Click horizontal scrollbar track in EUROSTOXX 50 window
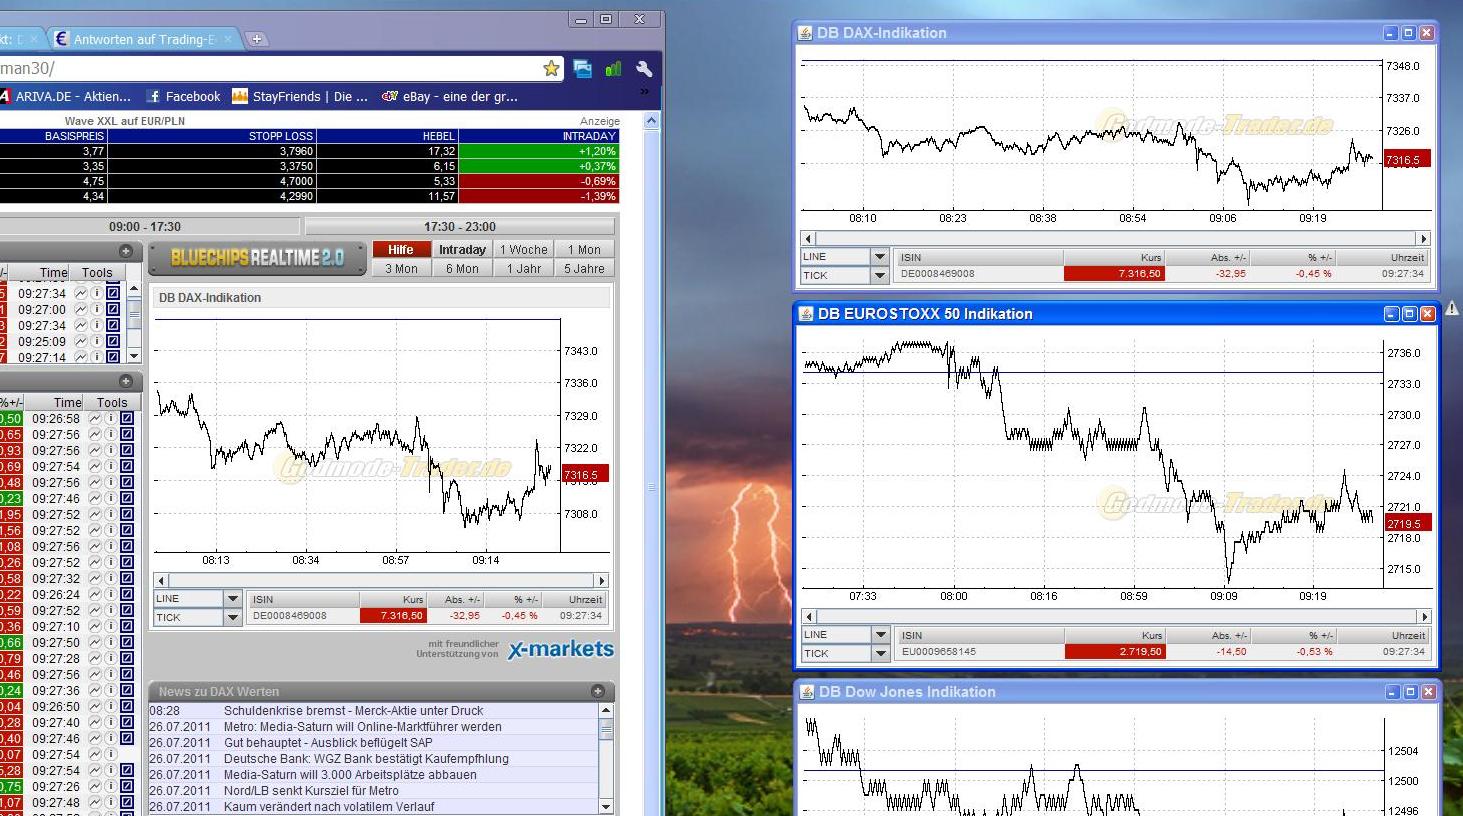 click(x=1116, y=617)
